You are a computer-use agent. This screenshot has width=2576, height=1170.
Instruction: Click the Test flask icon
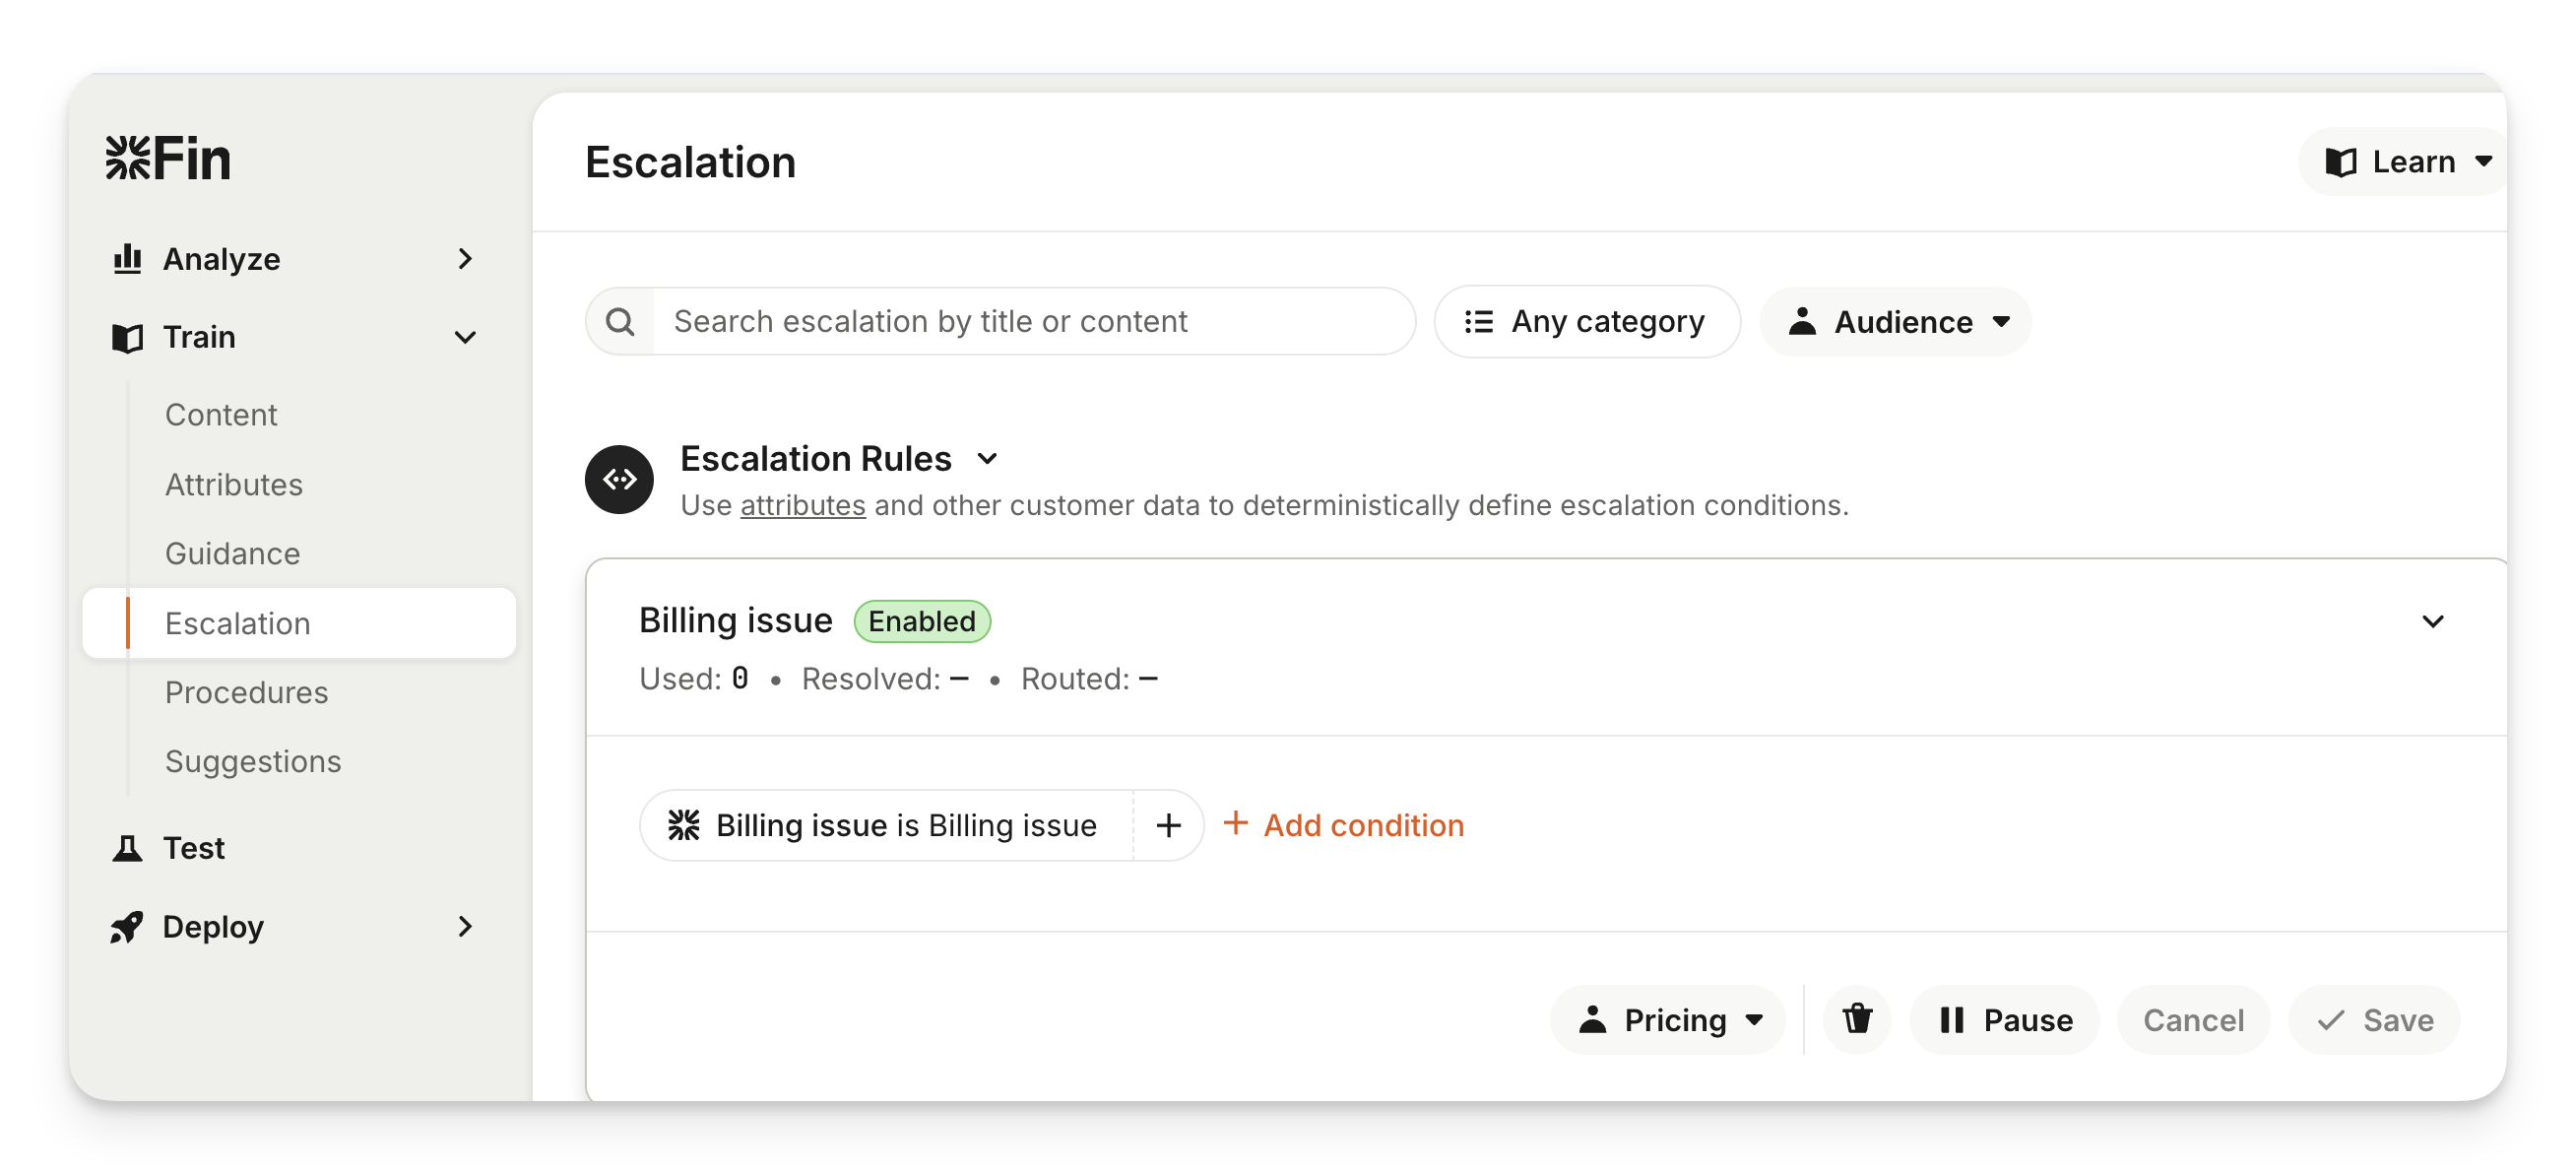pyautogui.click(x=127, y=848)
